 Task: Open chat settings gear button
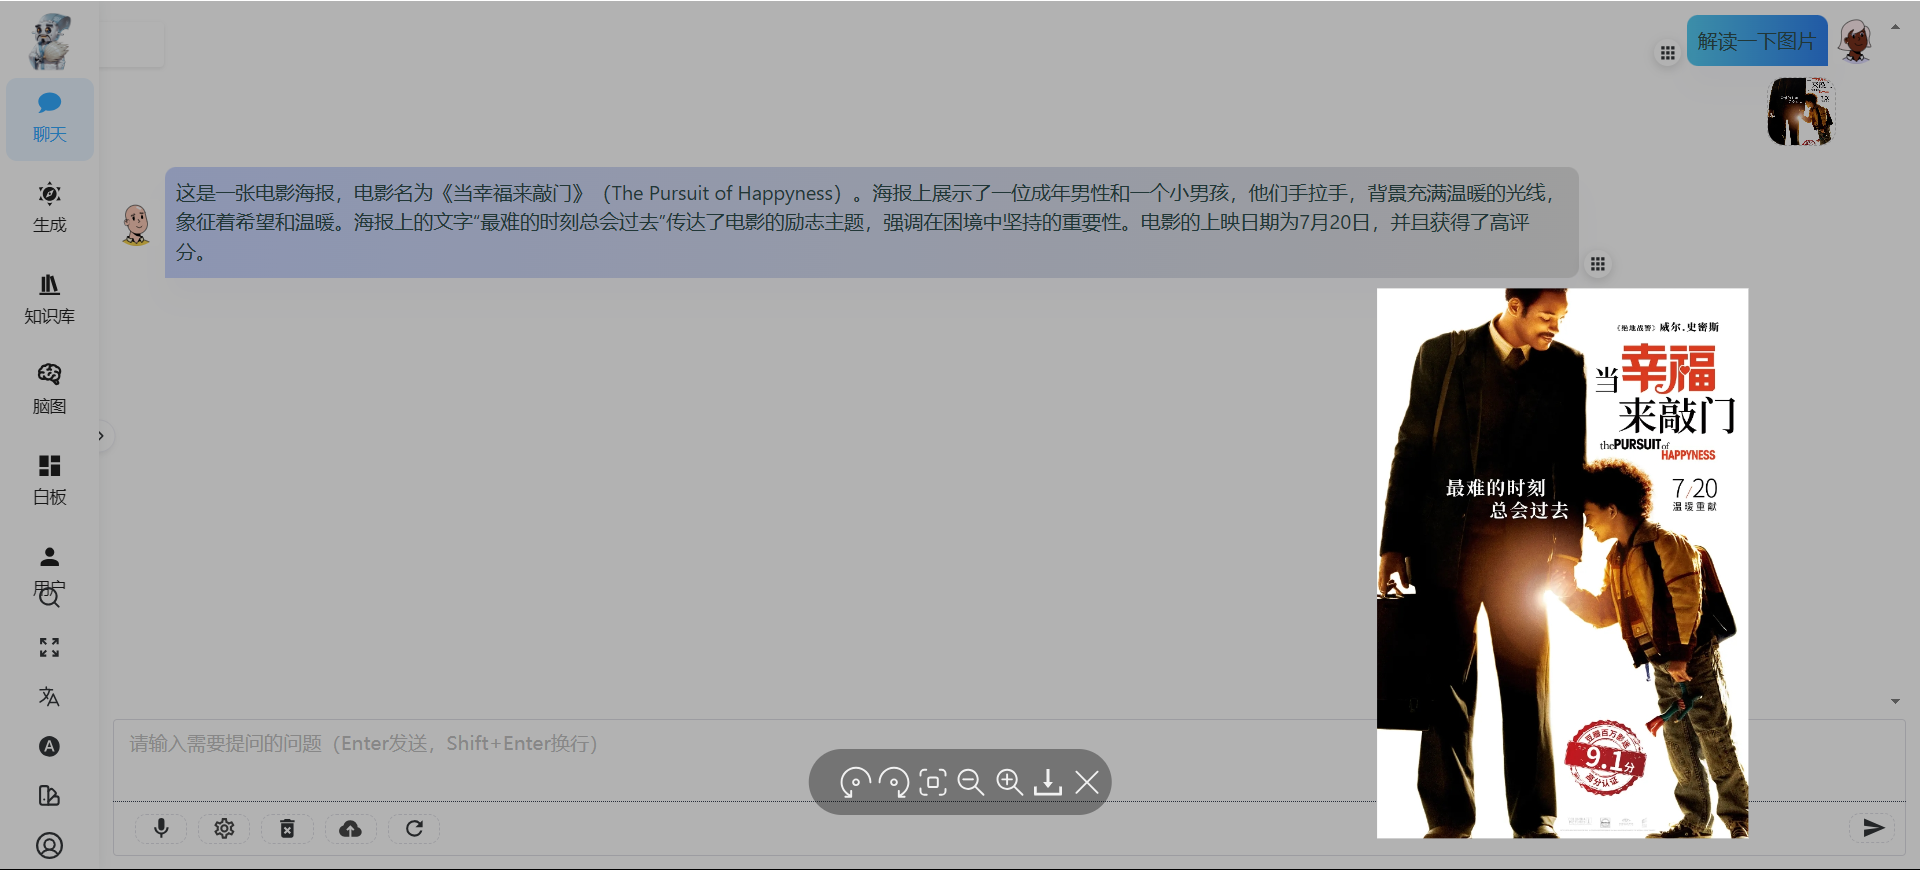pyautogui.click(x=224, y=828)
